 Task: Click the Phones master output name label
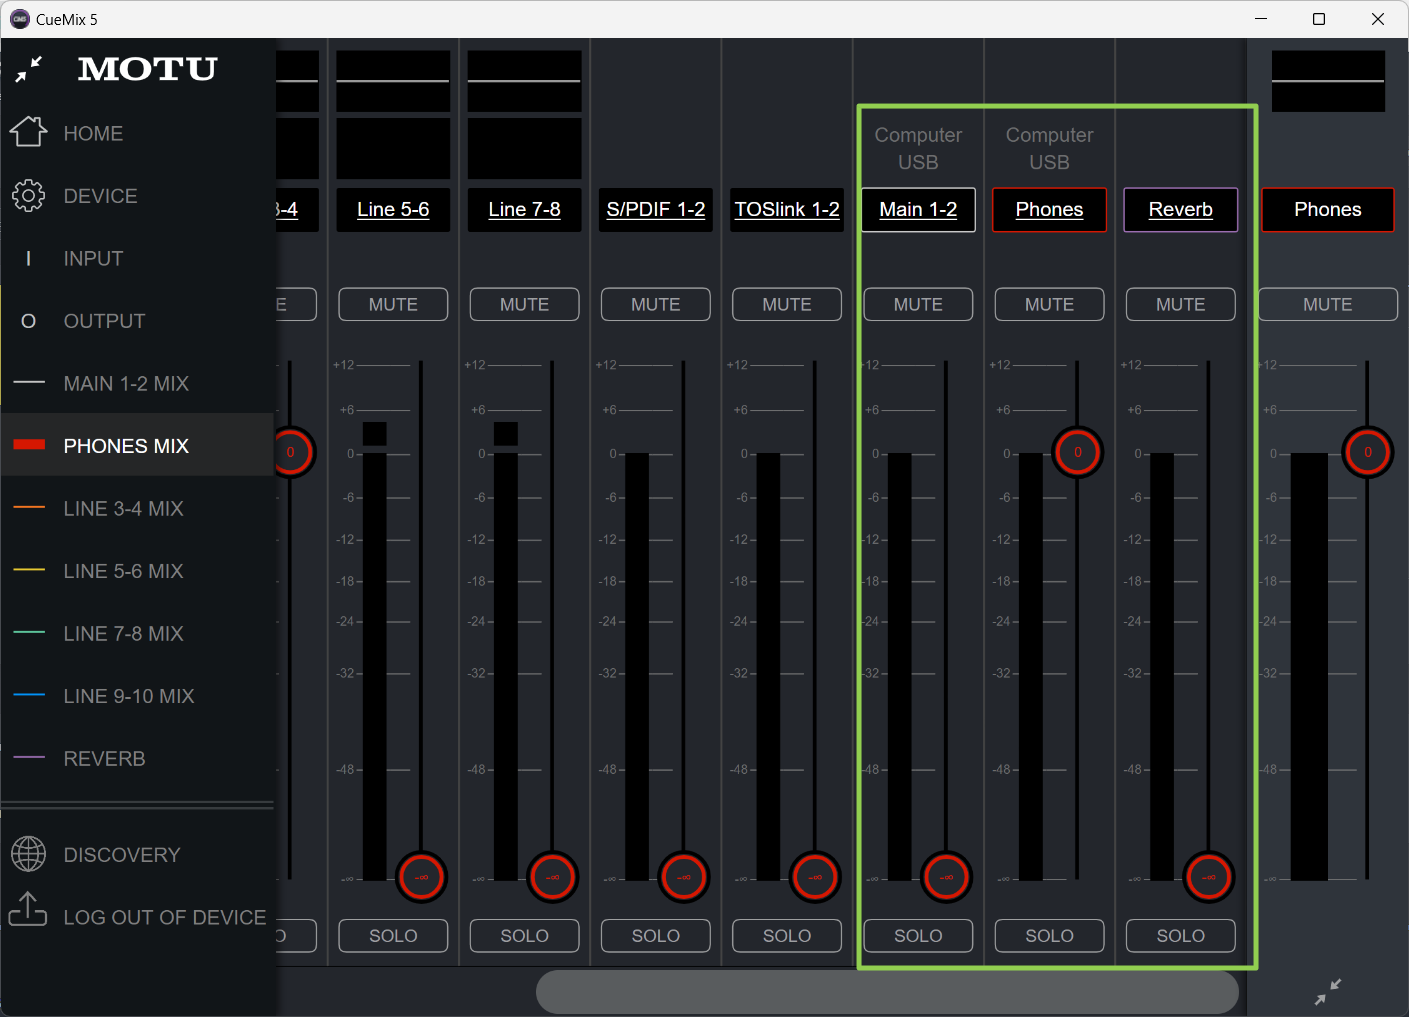point(1328,210)
